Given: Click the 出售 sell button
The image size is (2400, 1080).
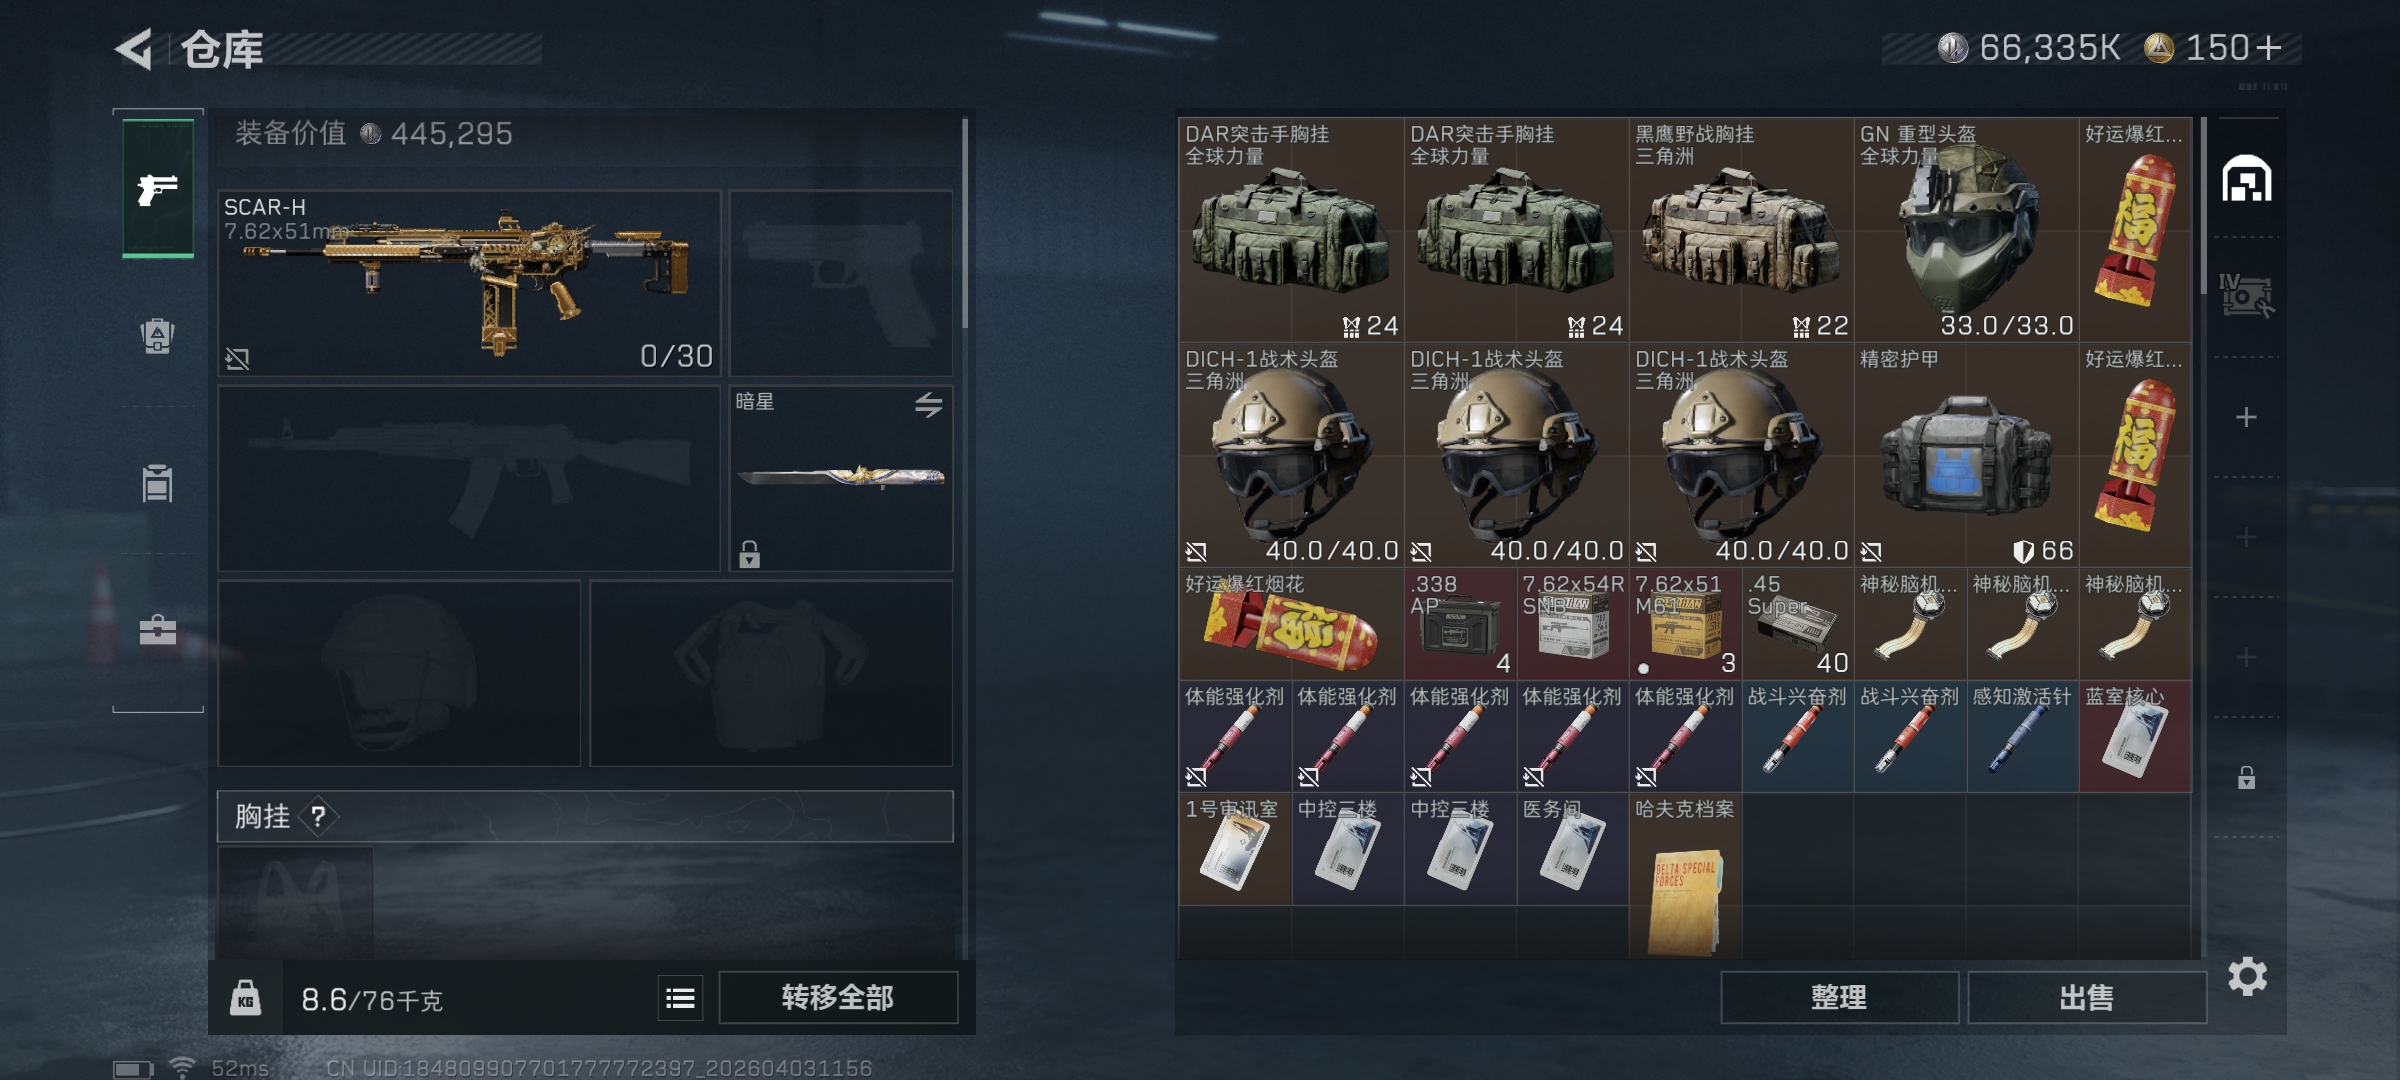Looking at the screenshot, I should (x=2087, y=997).
